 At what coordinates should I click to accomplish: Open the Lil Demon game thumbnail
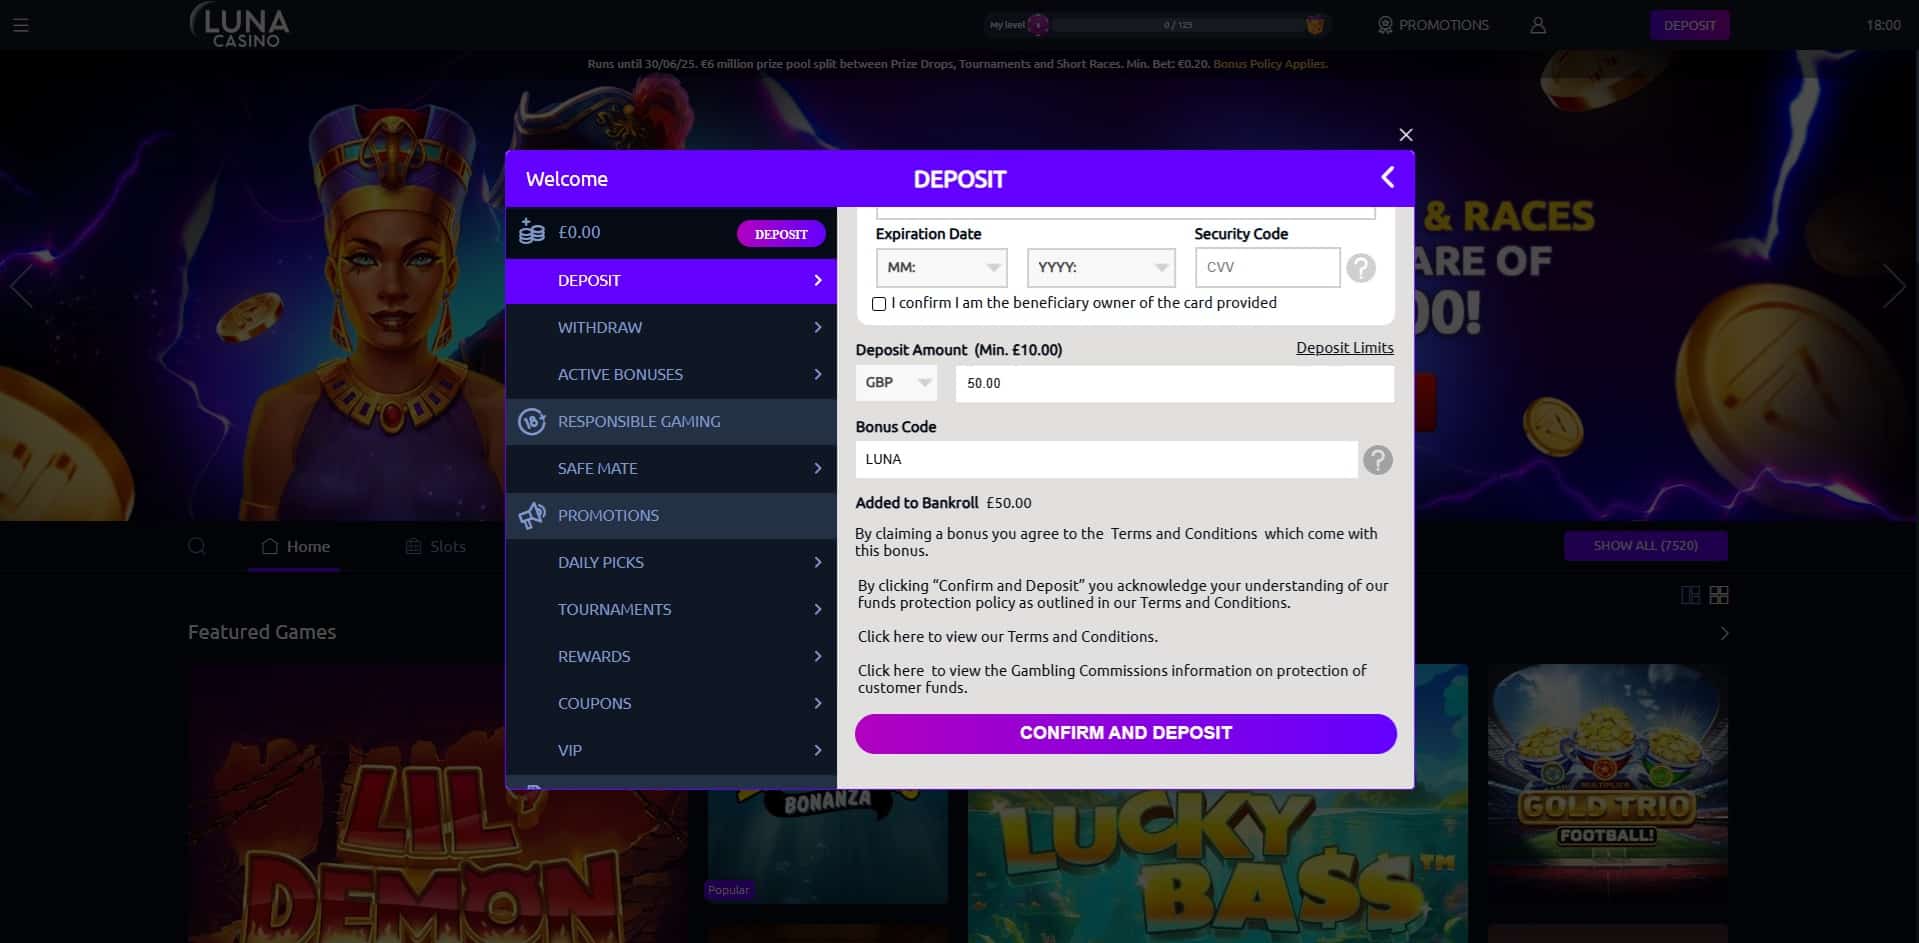(438, 804)
